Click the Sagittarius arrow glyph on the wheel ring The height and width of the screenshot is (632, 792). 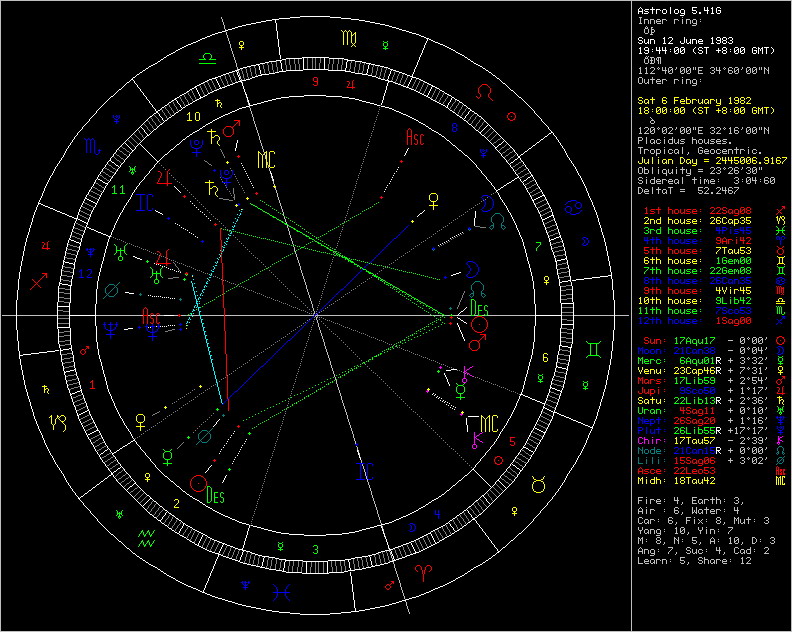pyautogui.click(x=40, y=283)
